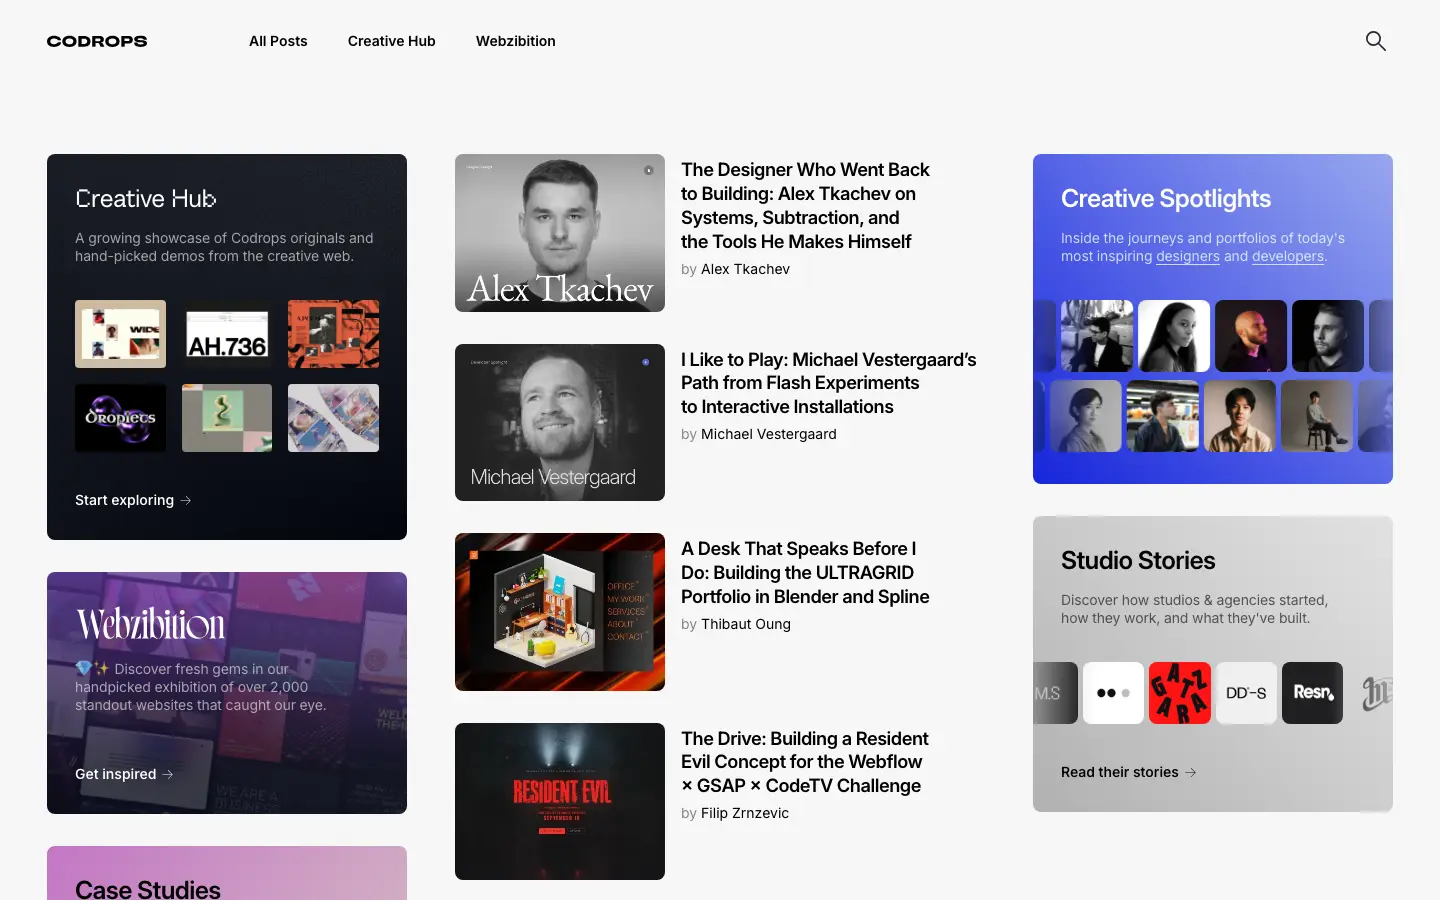Select the seated-on-chair portrait in Creative Spotlights

1317,416
